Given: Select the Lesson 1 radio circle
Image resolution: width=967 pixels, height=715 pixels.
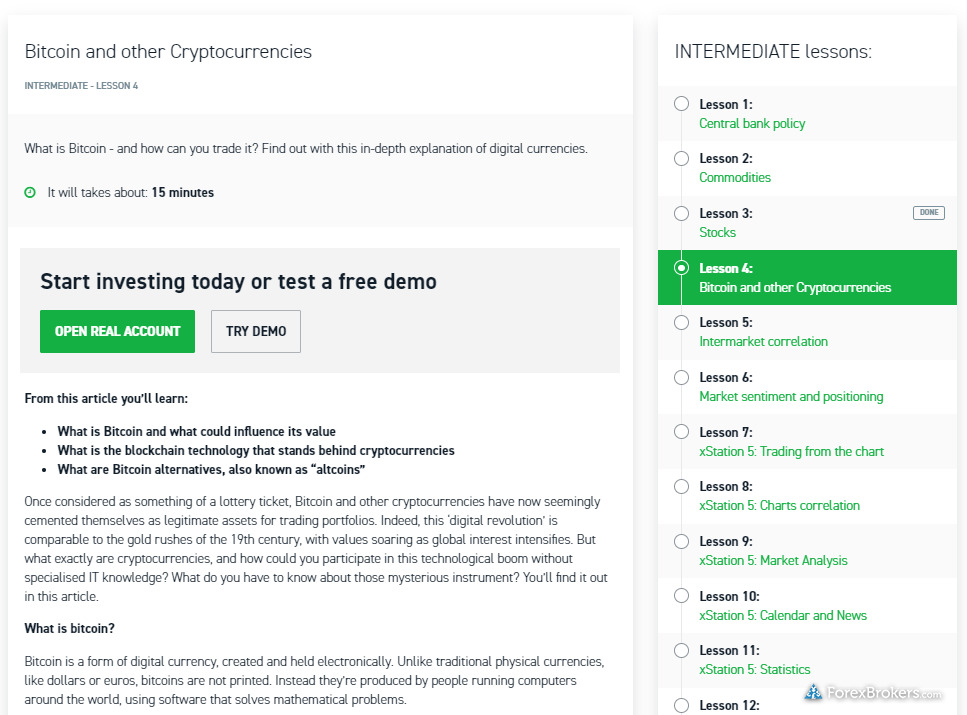Looking at the screenshot, I should click(x=681, y=104).
